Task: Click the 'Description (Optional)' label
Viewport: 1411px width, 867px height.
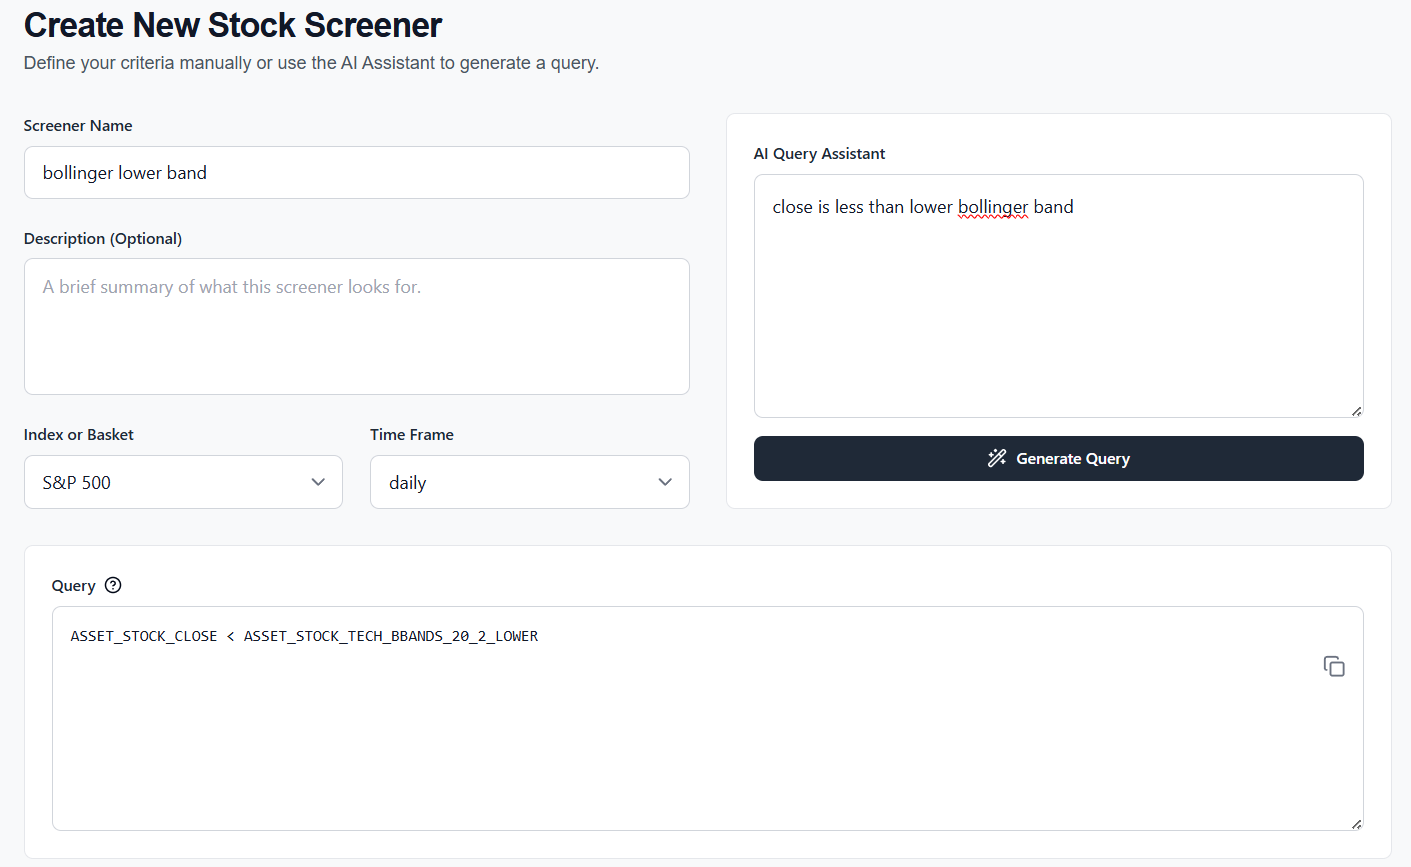Action: (x=103, y=239)
